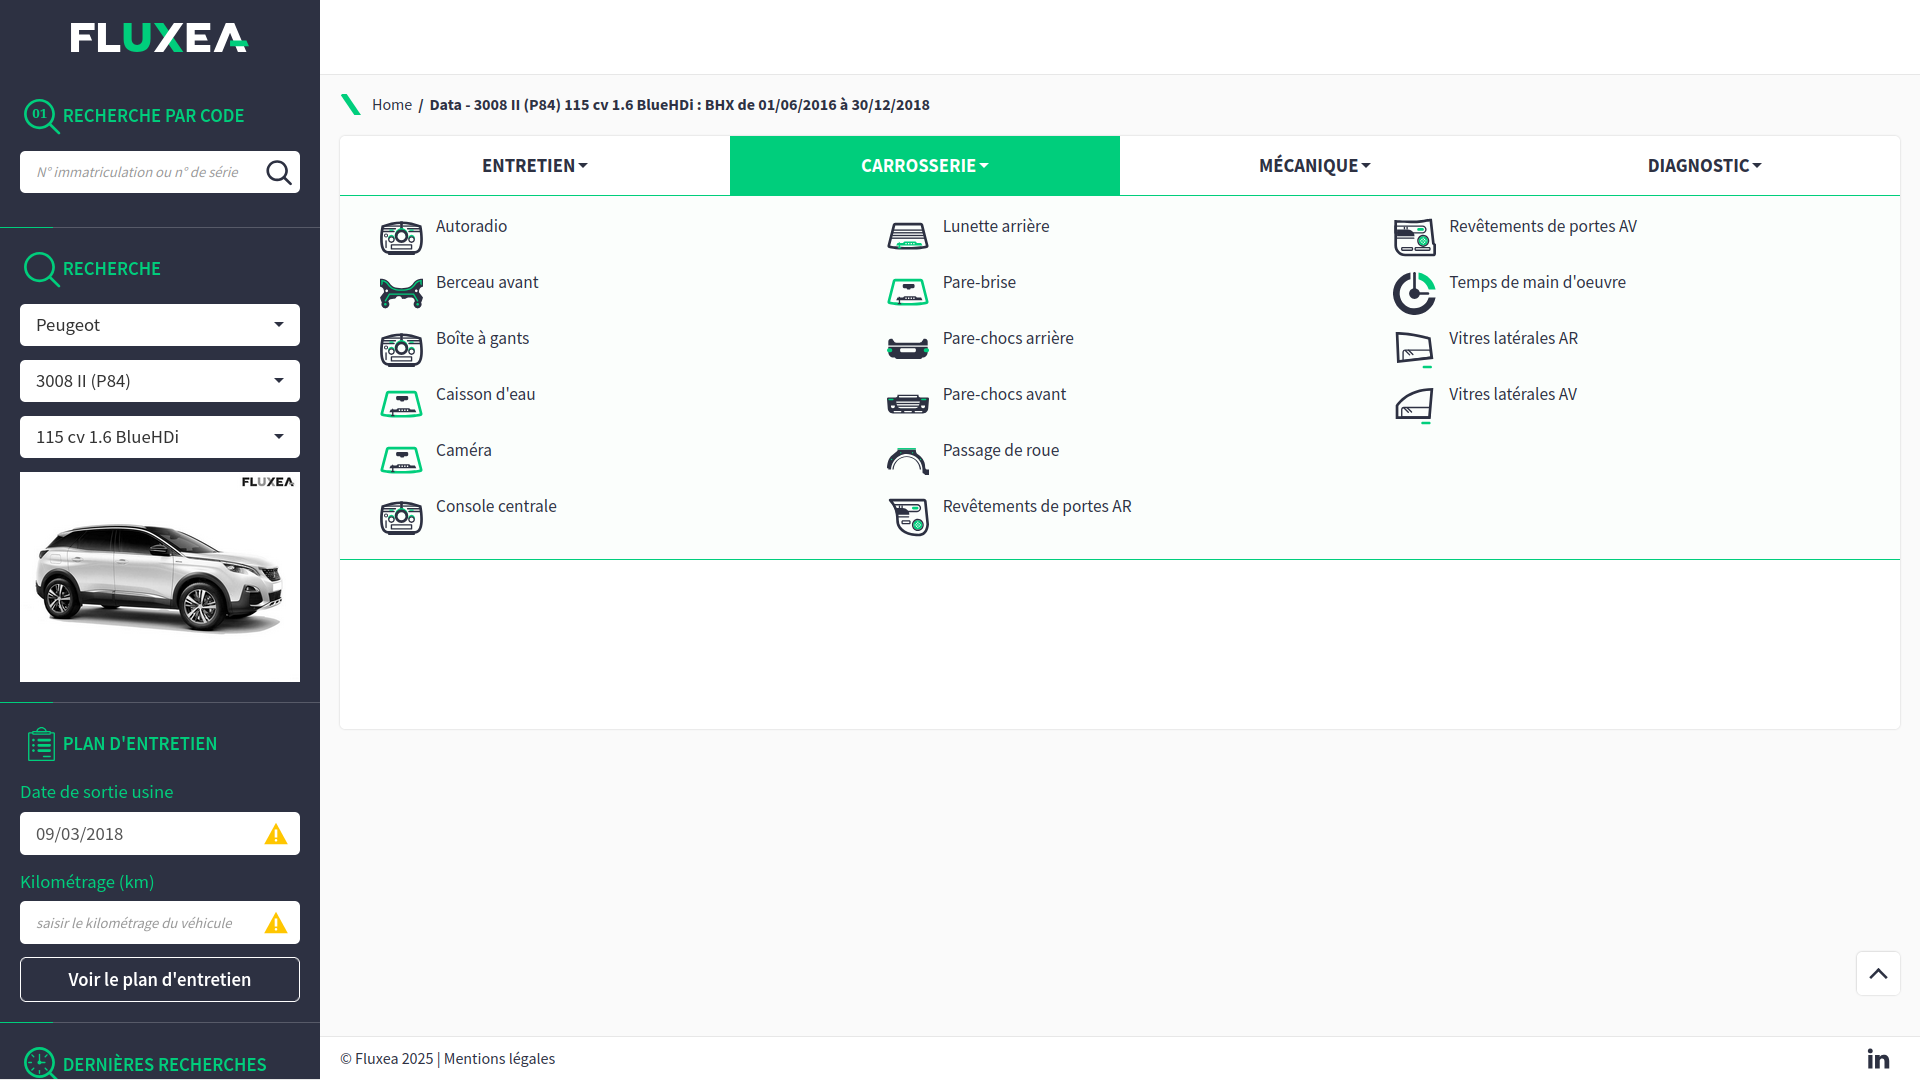Click the warning icon in the kilométrage field
The image size is (1920, 1080).
pyautogui.click(x=276, y=923)
